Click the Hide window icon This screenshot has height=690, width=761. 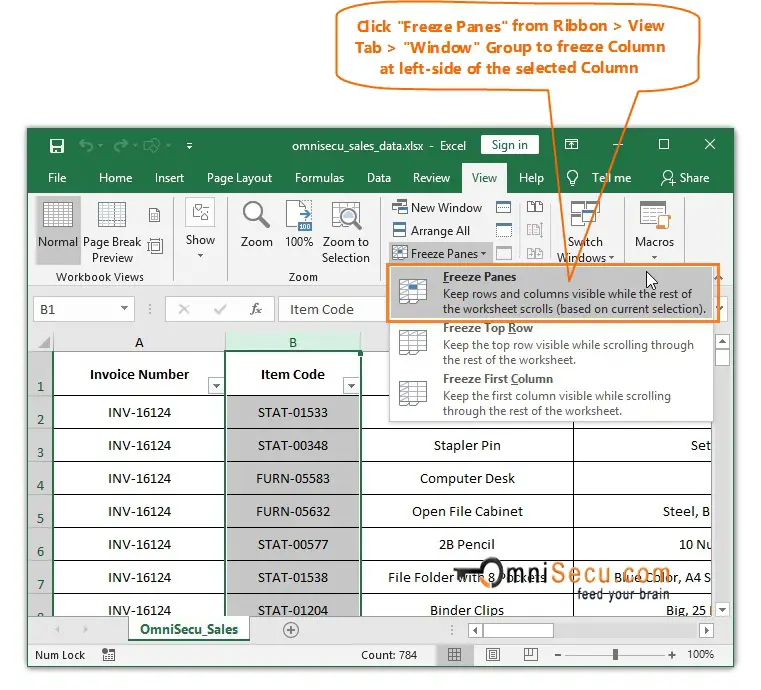(x=503, y=230)
